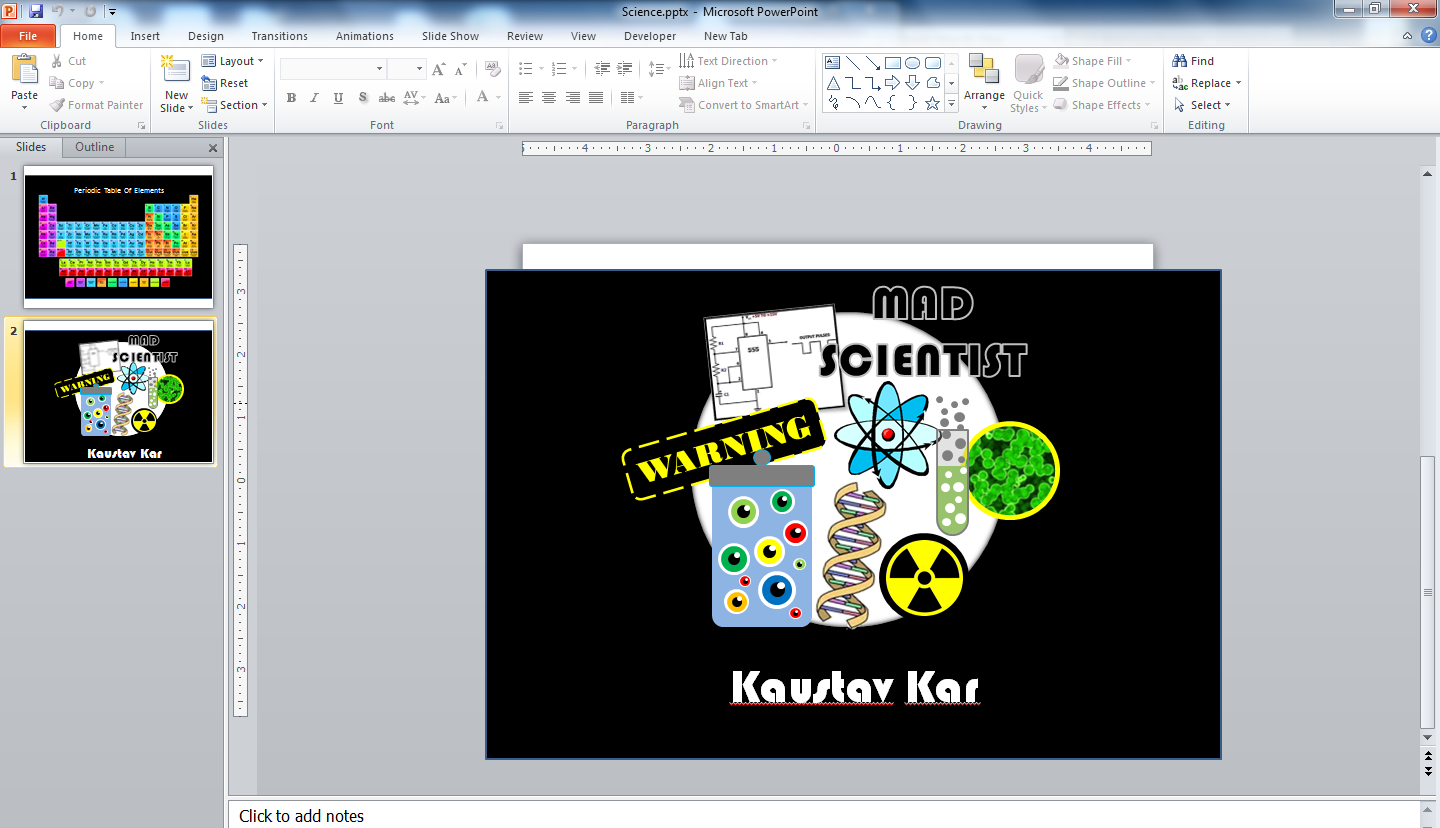The height and width of the screenshot is (828, 1440).
Task: Open PowerPoint Help
Action: click(1428, 35)
